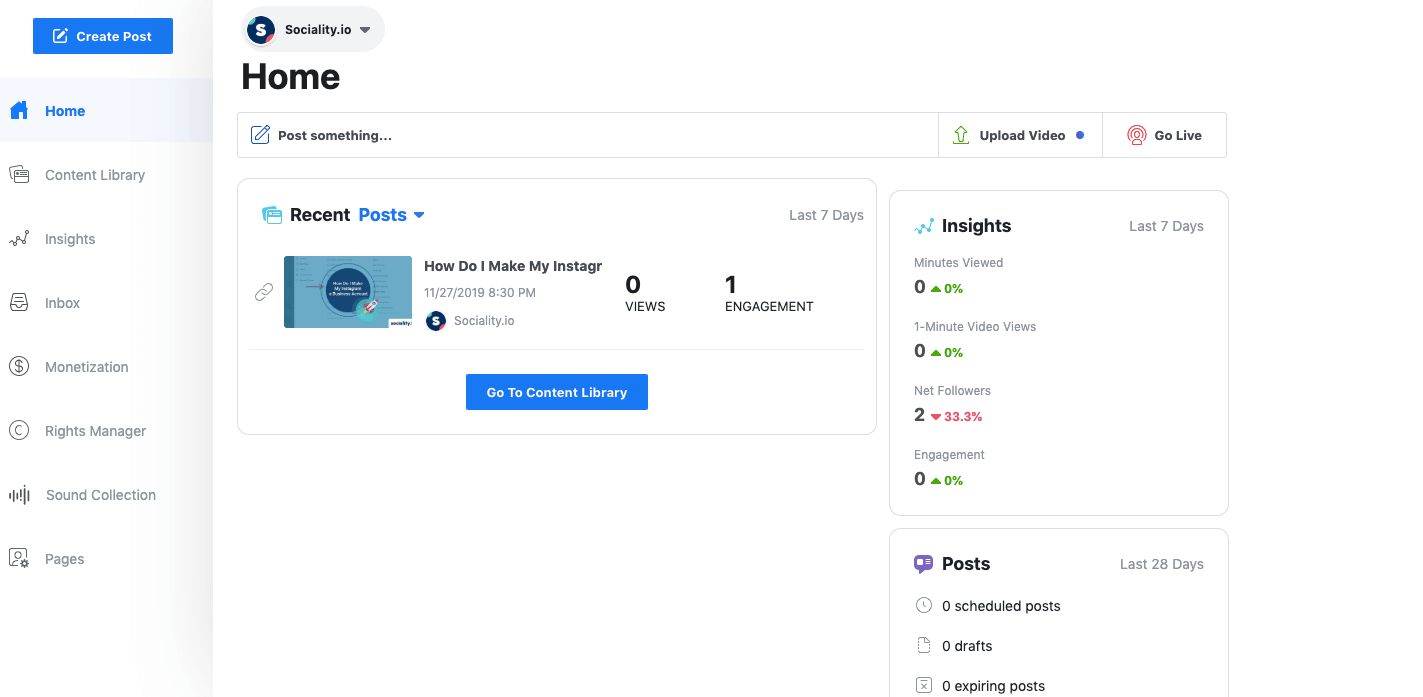Click the Create Post button

click(102, 35)
